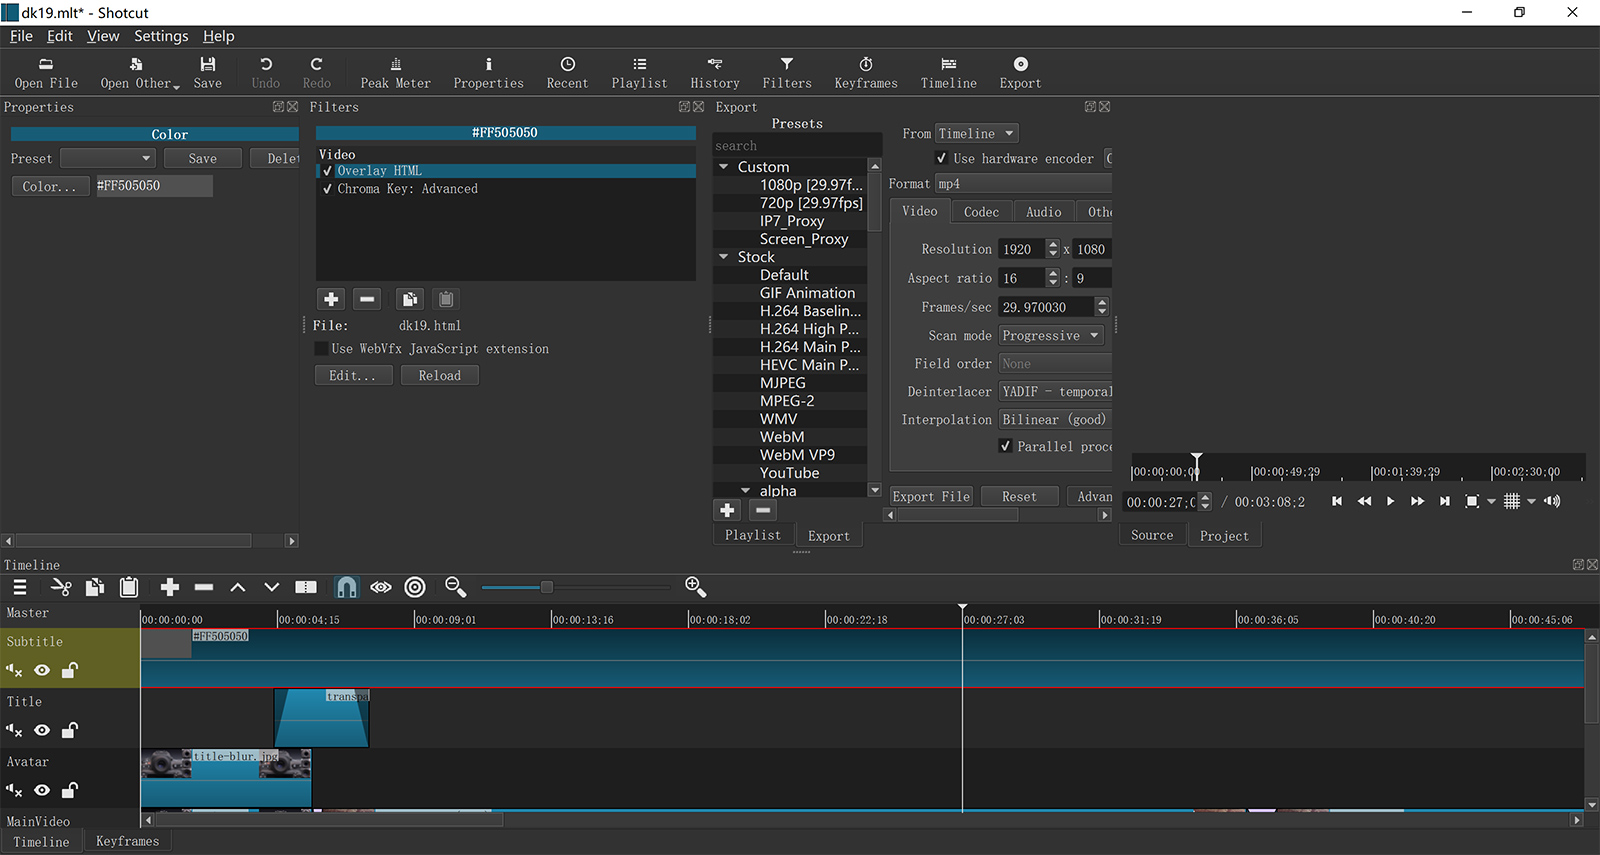The image size is (1600, 855).
Task: Open the Peak Meter panel
Action: (395, 73)
